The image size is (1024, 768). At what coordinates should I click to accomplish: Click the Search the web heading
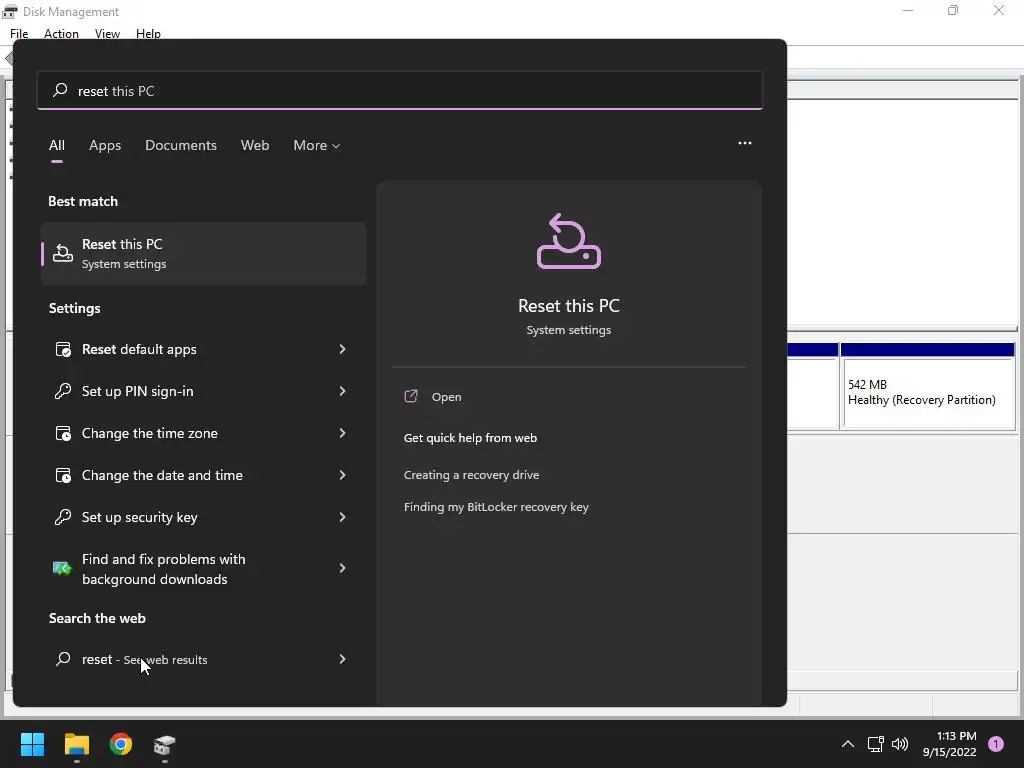pos(97,618)
